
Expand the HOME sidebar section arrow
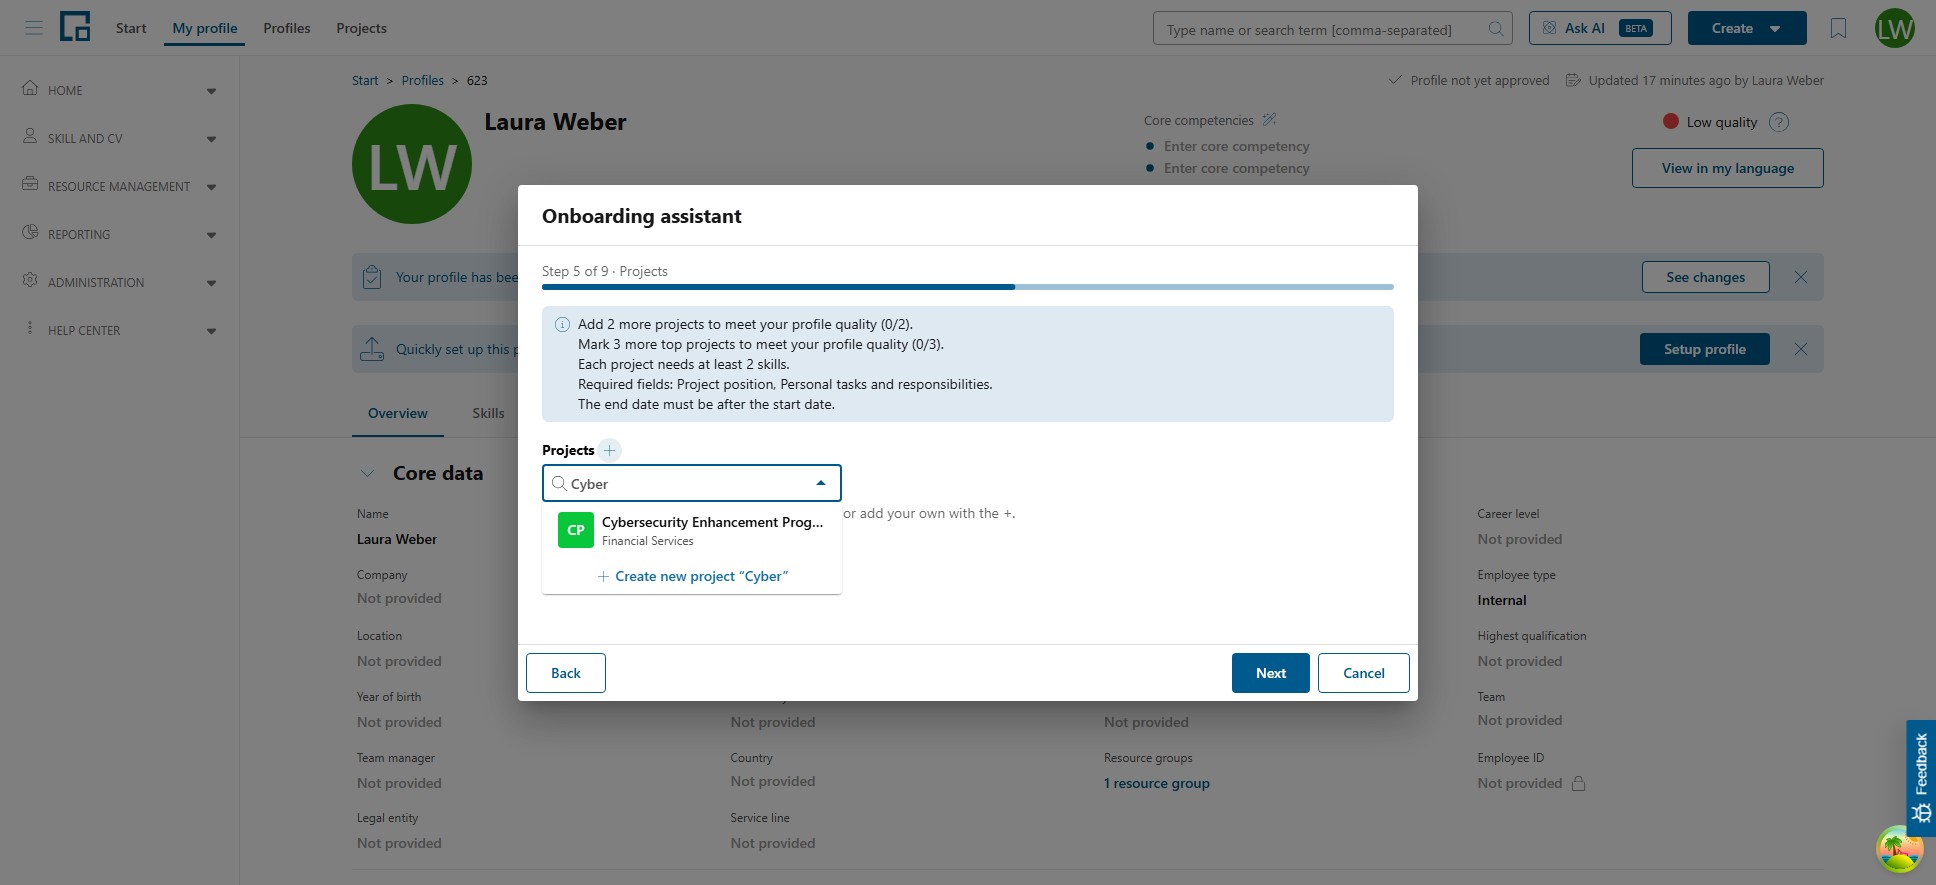click(211, 91)
